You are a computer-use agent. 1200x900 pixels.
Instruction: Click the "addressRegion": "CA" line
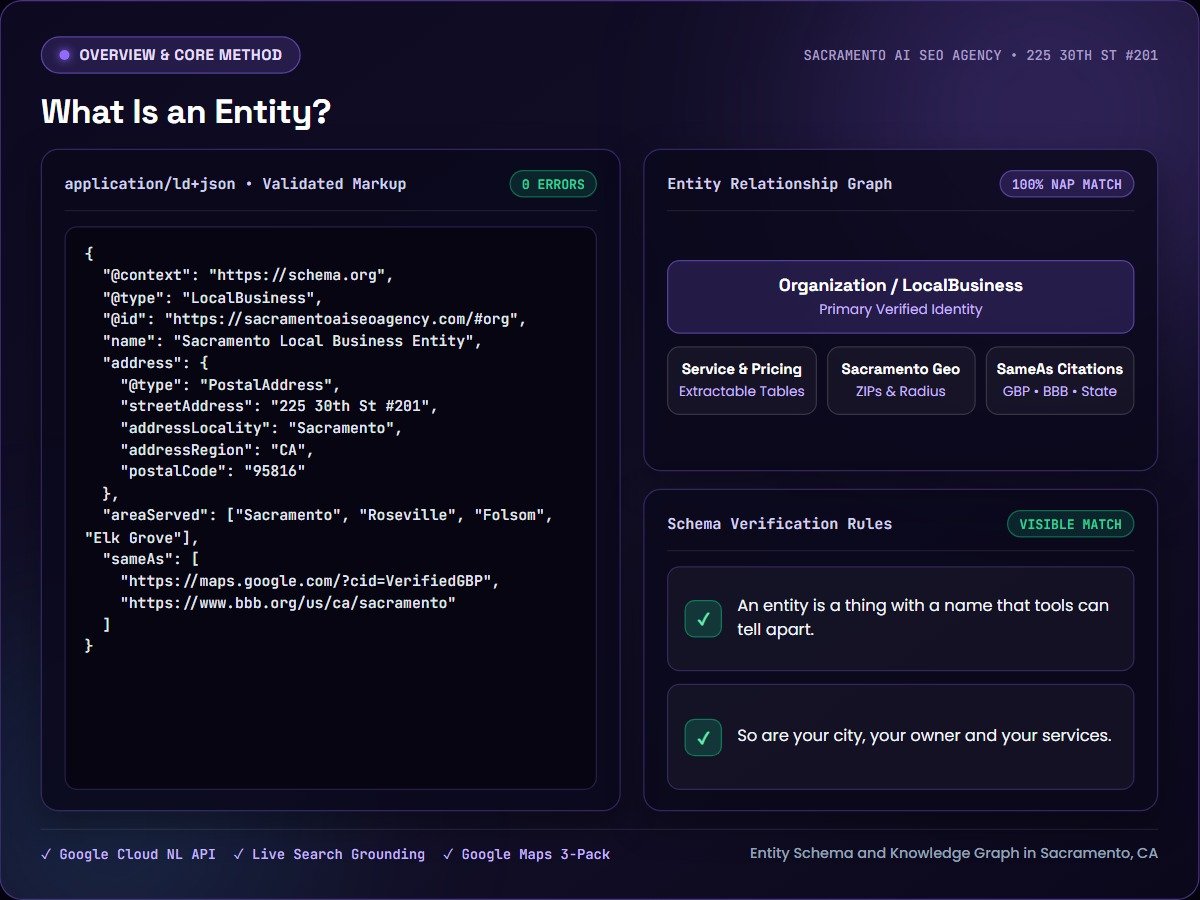[x=217, y=451]
